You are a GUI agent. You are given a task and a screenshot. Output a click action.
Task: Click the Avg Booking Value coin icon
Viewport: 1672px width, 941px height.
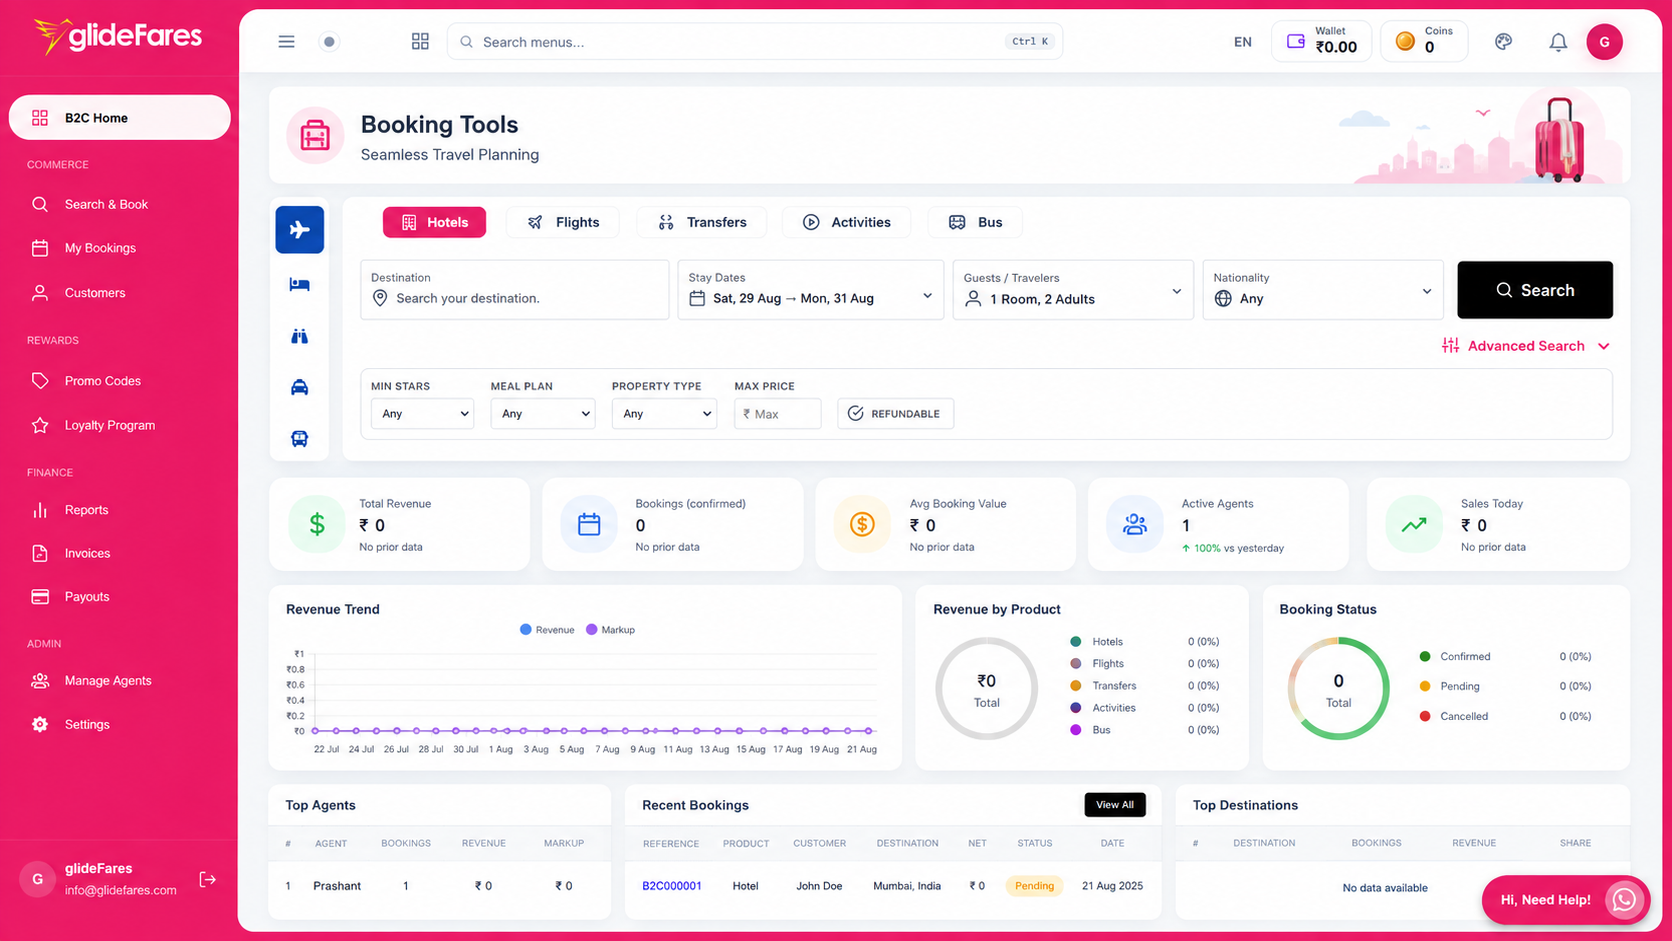[862, 524]
